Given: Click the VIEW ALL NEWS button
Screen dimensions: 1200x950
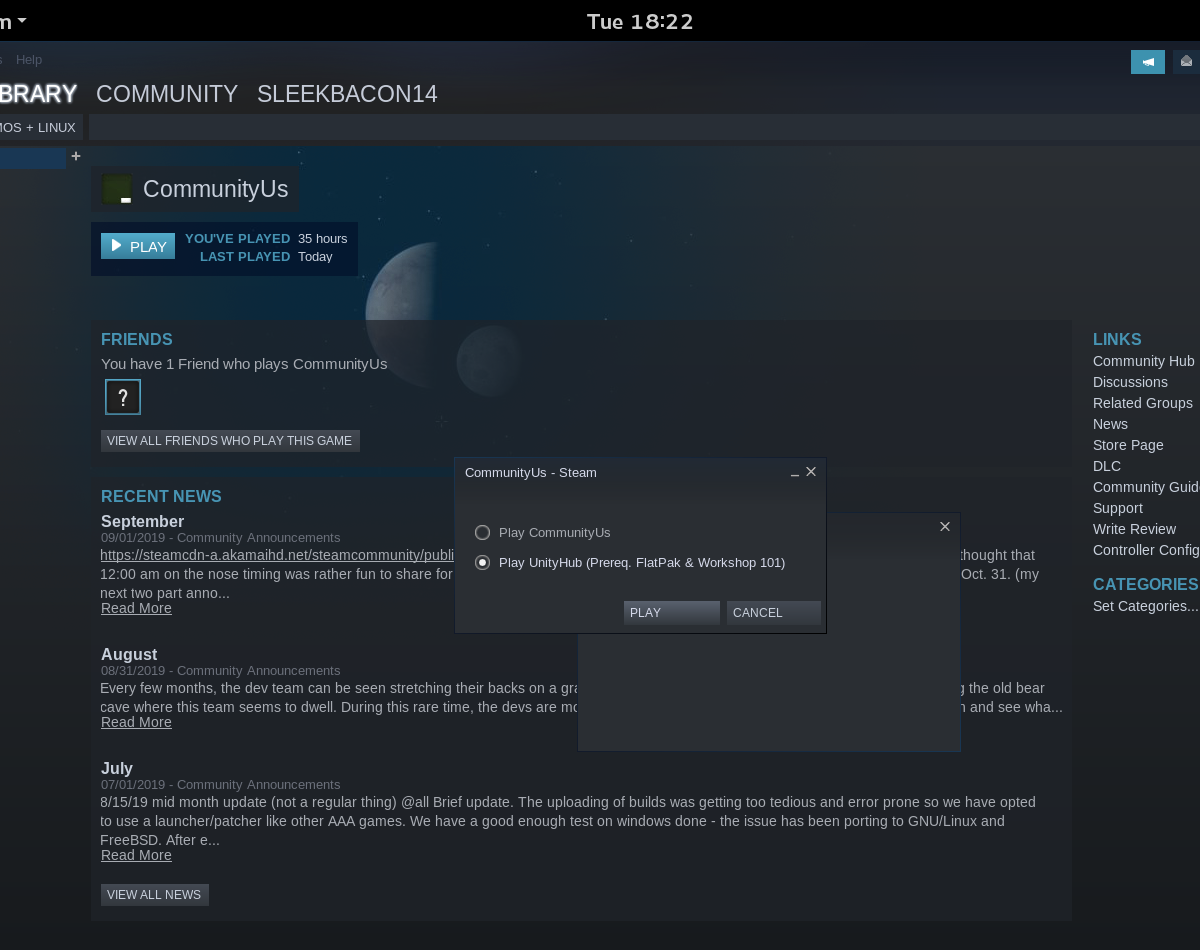Looking at the screenshot, I should point(155,895).
